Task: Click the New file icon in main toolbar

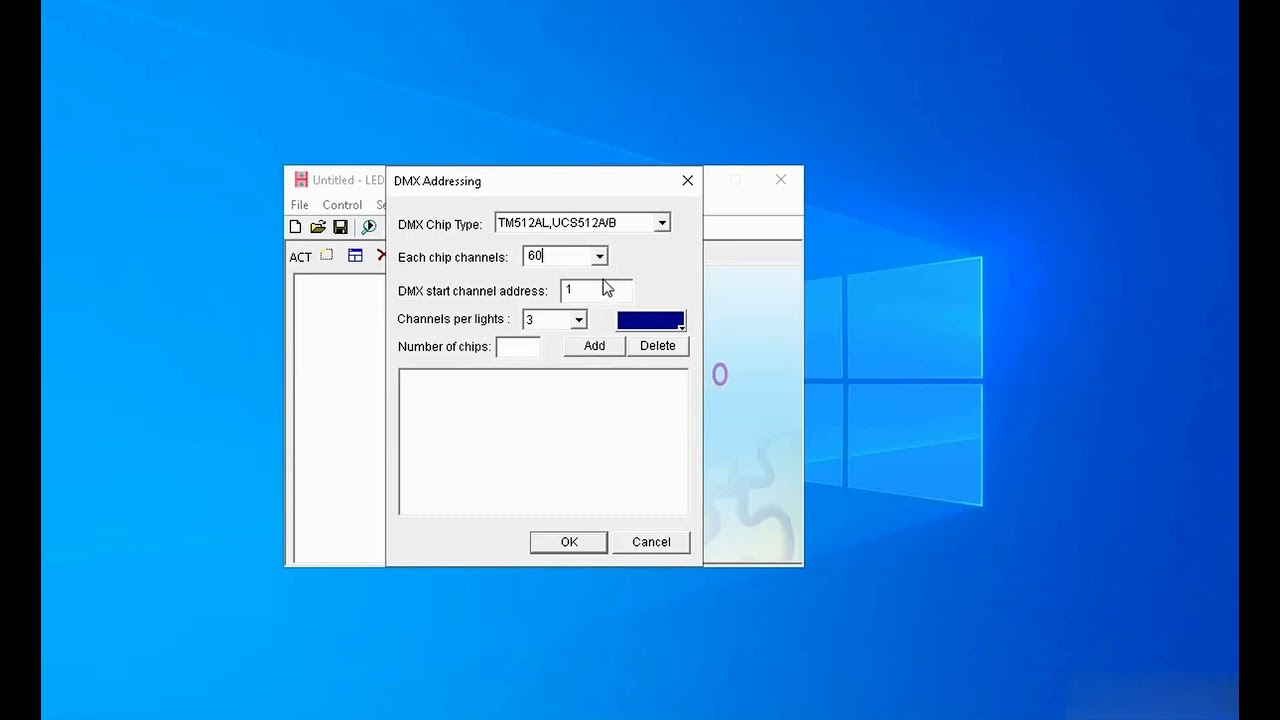Action: click(295, 228)
